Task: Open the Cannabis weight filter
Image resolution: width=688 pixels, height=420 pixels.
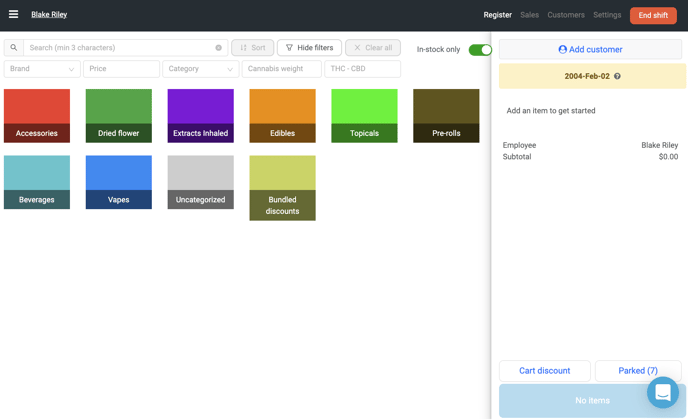Action: (282, 69)
